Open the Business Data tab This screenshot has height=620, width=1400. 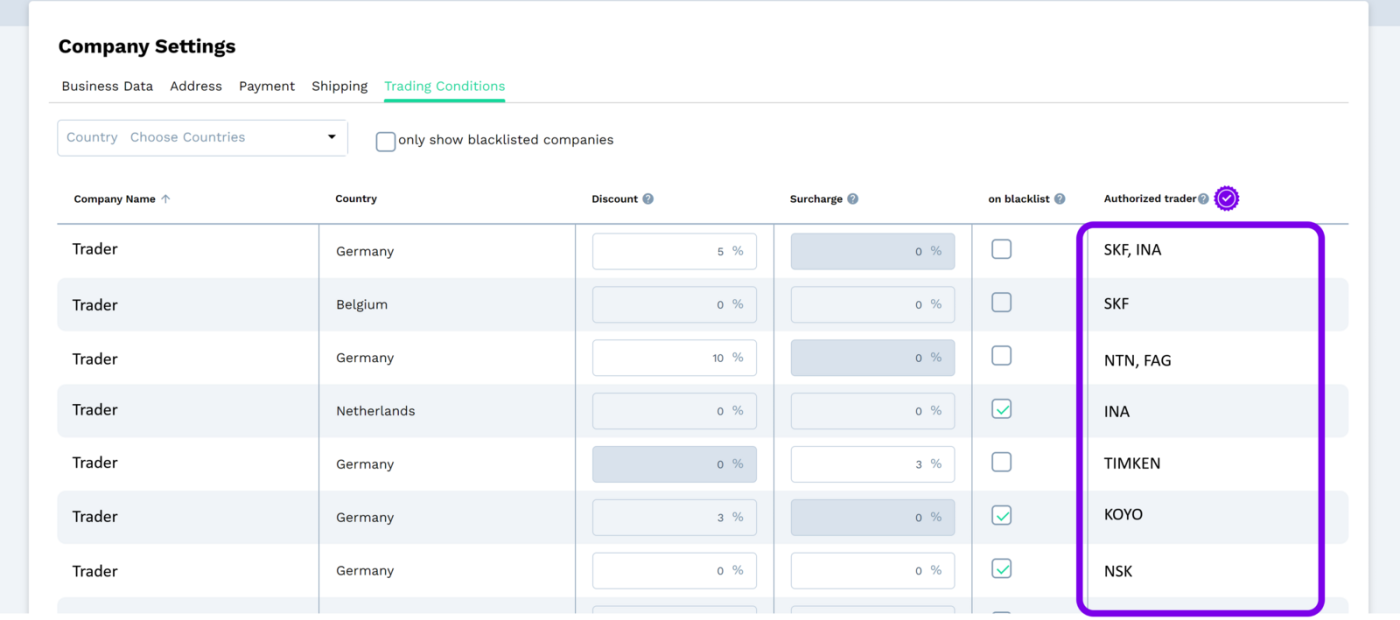pyautogui.click(x=107, y=86)
